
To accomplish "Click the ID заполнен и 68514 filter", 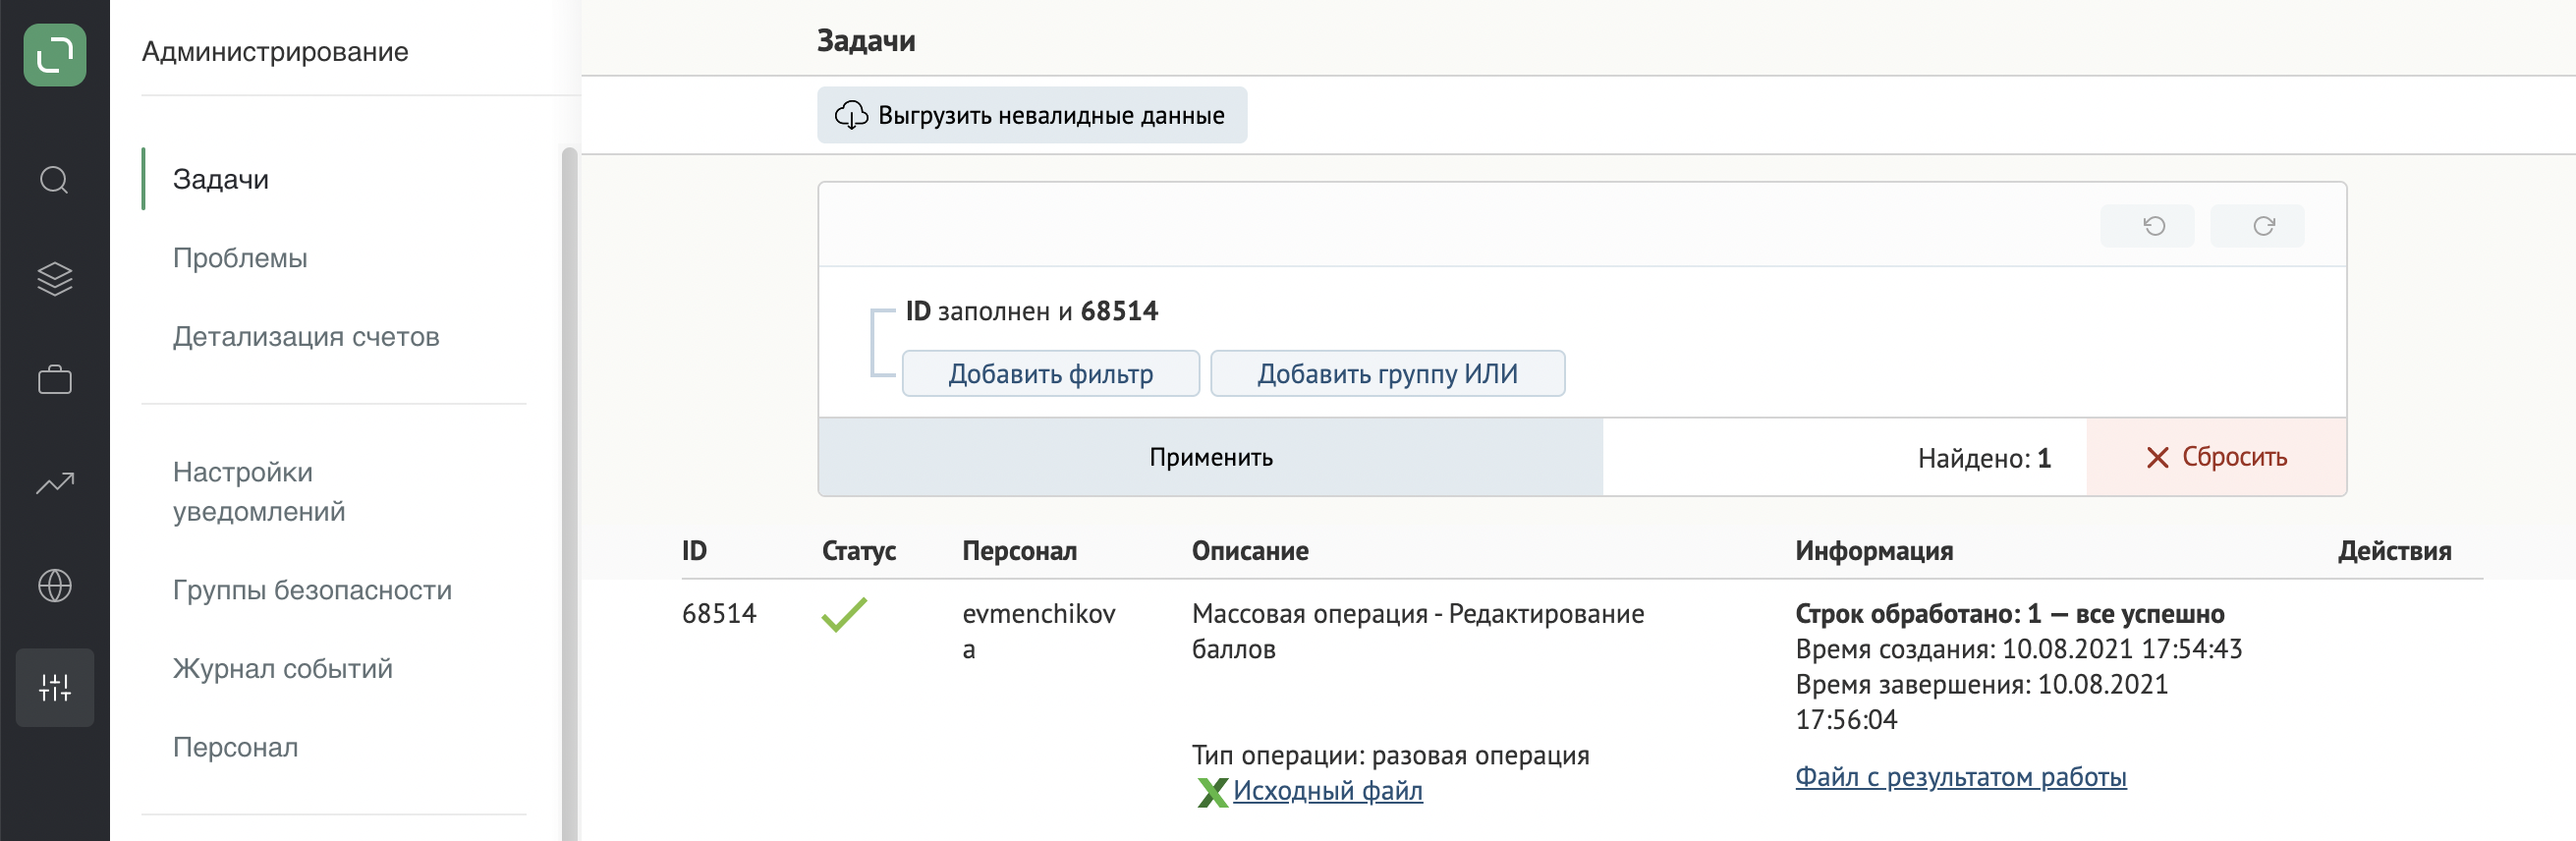I will 1032,311.
